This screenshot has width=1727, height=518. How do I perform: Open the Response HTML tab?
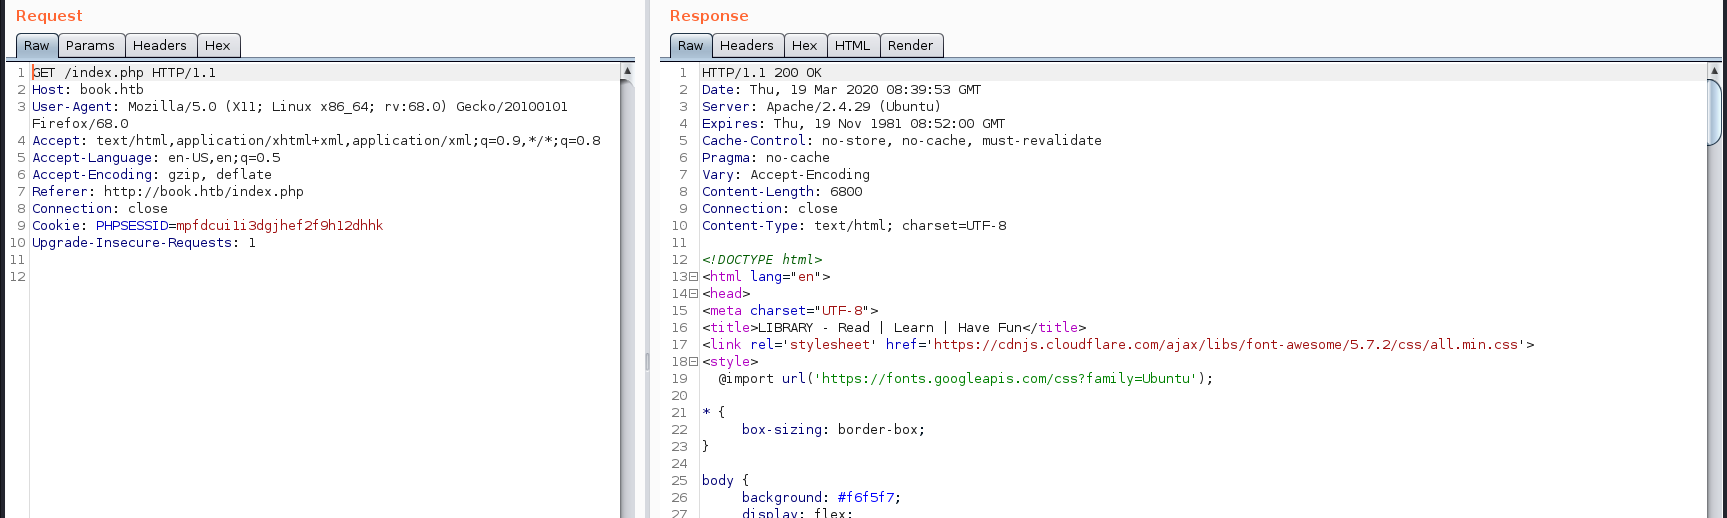pos(853,46)
